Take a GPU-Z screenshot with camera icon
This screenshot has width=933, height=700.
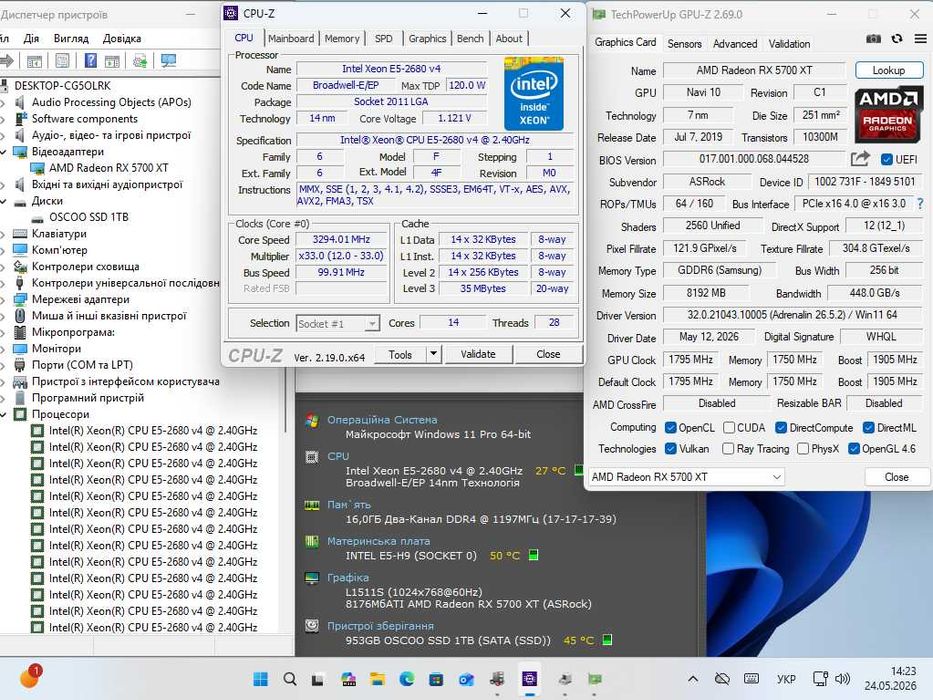click(x=873, y=39)
